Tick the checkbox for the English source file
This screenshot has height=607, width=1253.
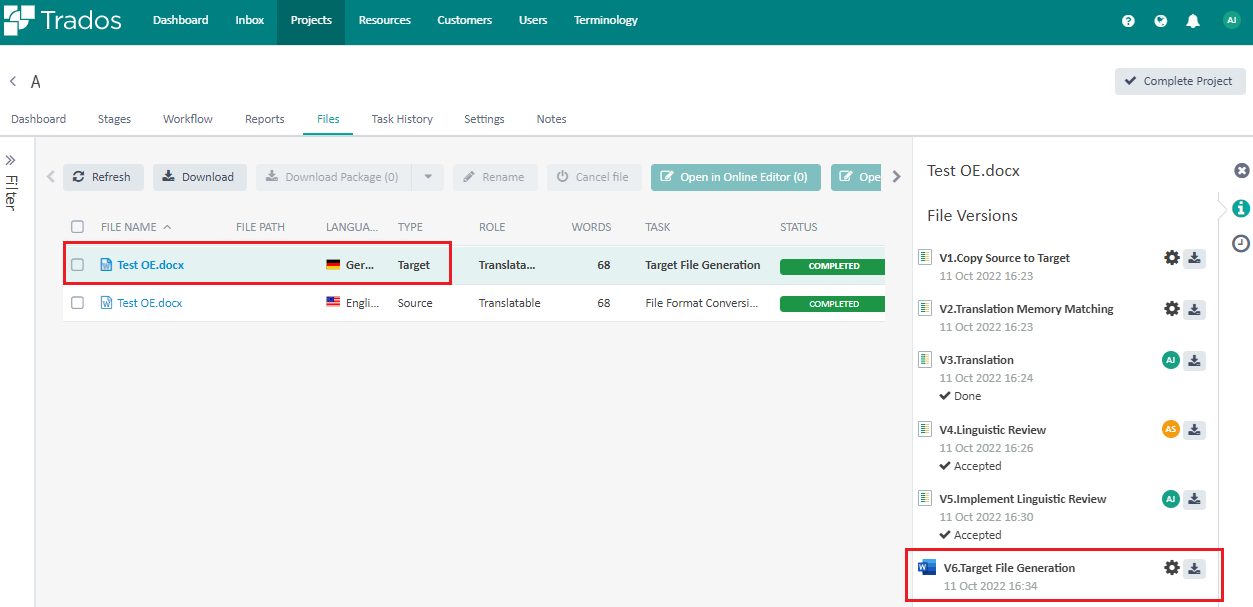click(x=78, y=303)
